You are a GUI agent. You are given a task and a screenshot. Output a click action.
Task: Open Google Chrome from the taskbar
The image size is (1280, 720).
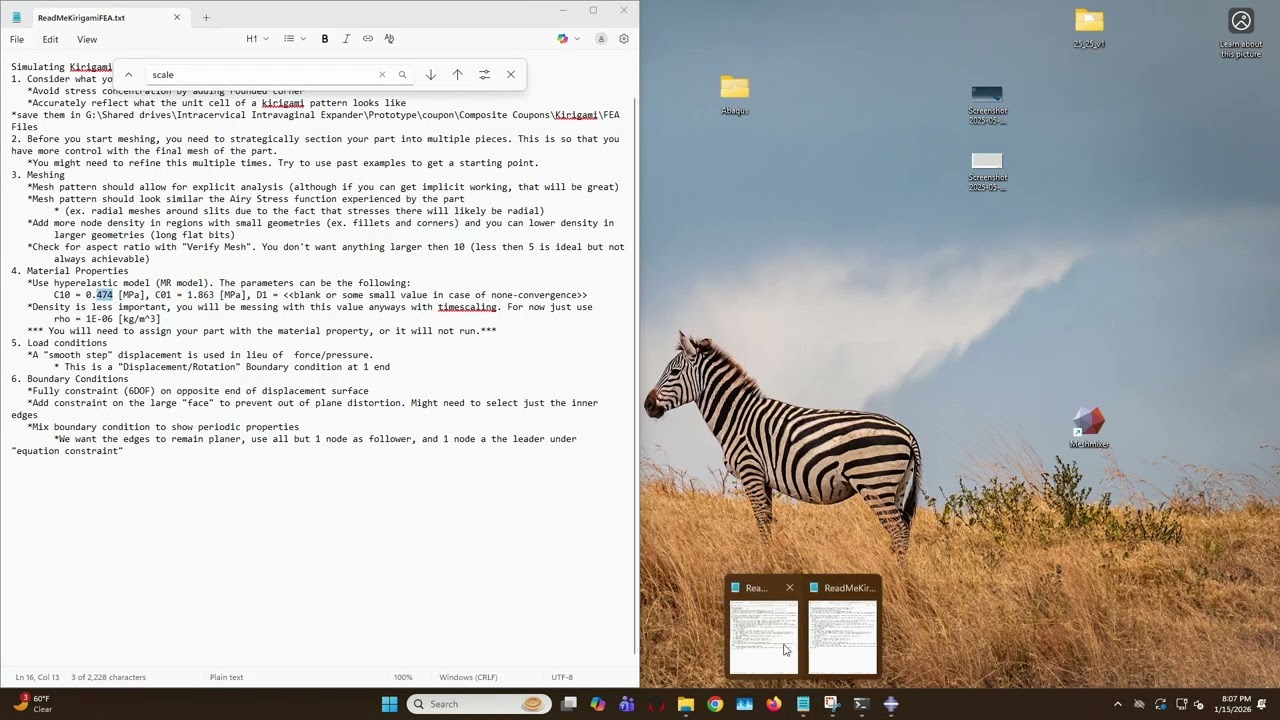click(x=715, y=704)
